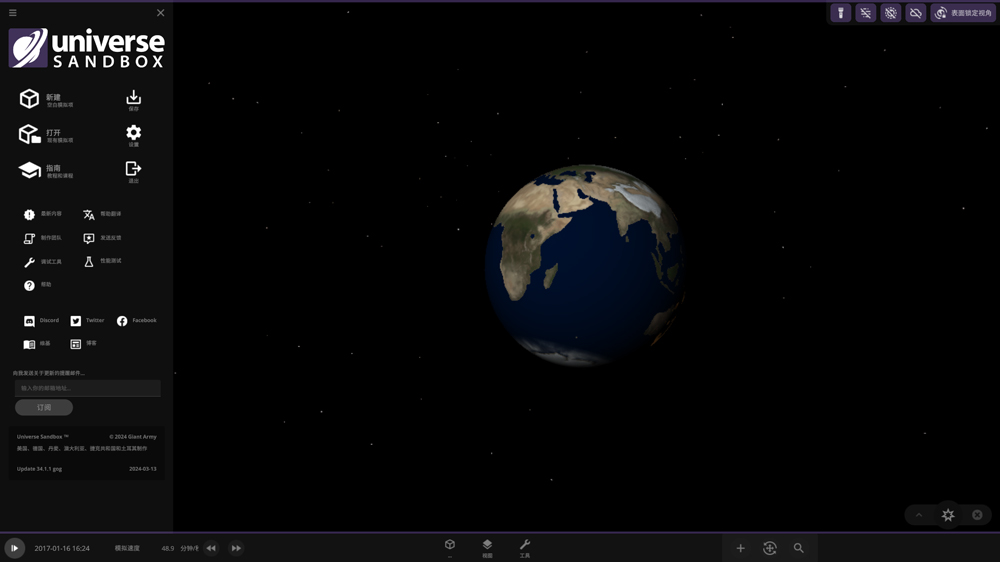
Task: Open existing simulation with 打开
Action: click(x=46, y=135)
